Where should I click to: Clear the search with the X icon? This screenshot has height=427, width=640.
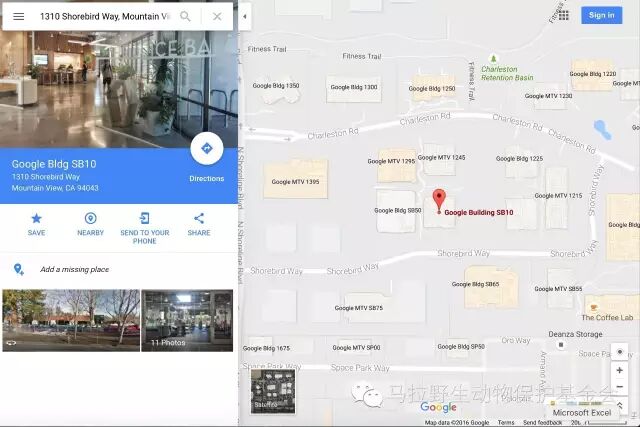(217, 16)
